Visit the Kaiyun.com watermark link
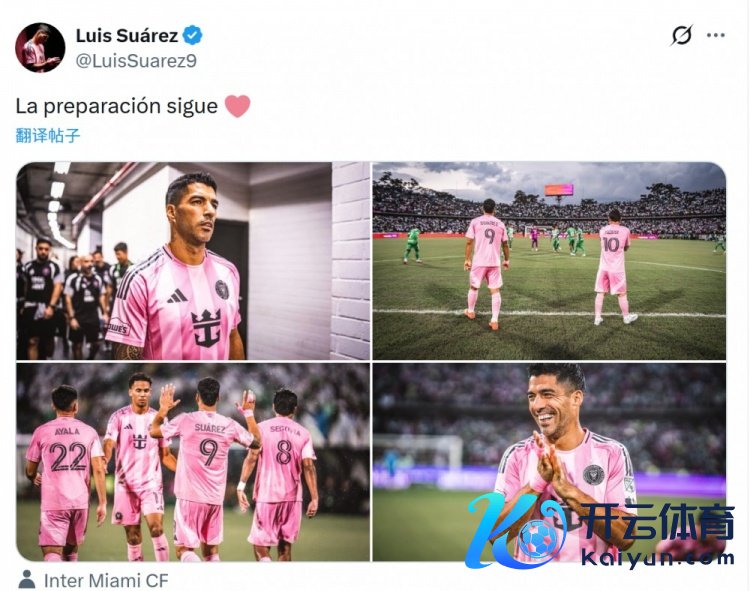 pyautogui.click(x=658, y=558)
